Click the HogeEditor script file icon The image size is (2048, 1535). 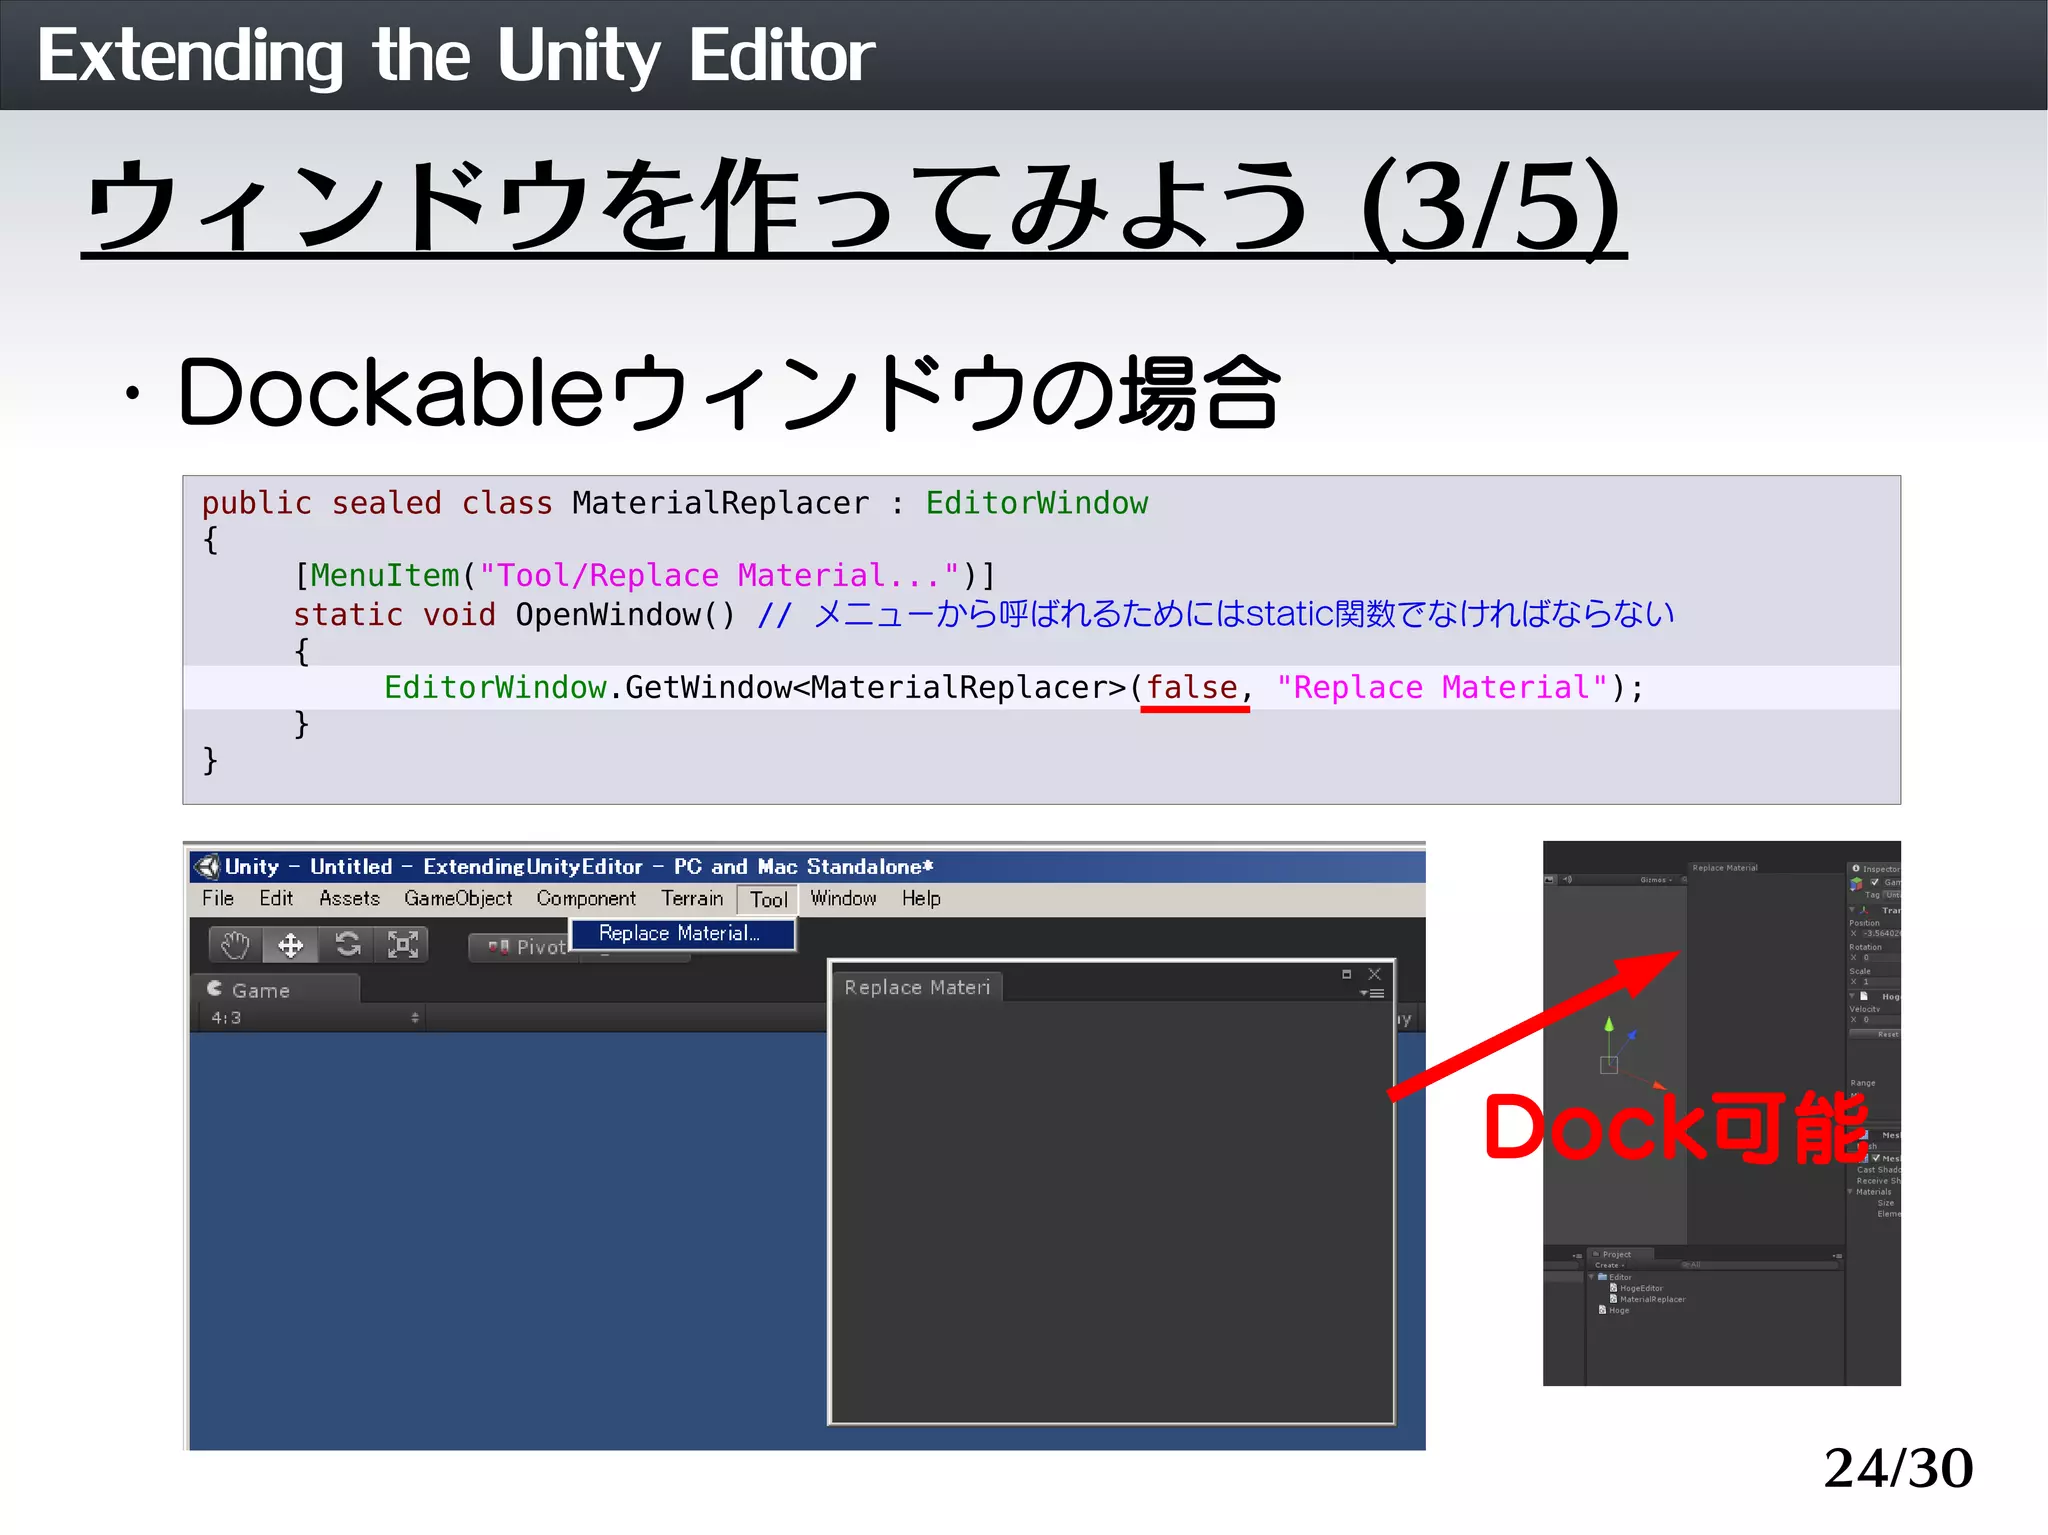pyautogui.click(x=1613, y=1288)
